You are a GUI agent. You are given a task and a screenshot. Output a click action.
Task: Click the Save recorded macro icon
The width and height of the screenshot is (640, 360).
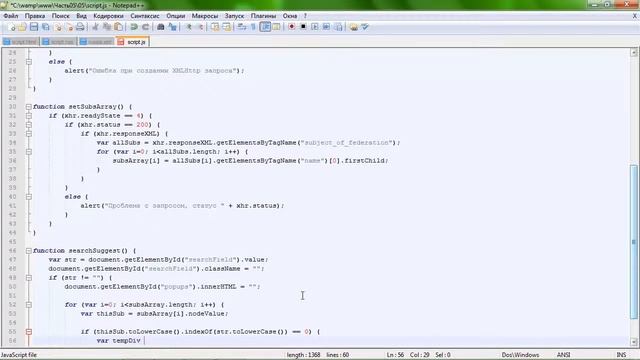click(338, 27)
